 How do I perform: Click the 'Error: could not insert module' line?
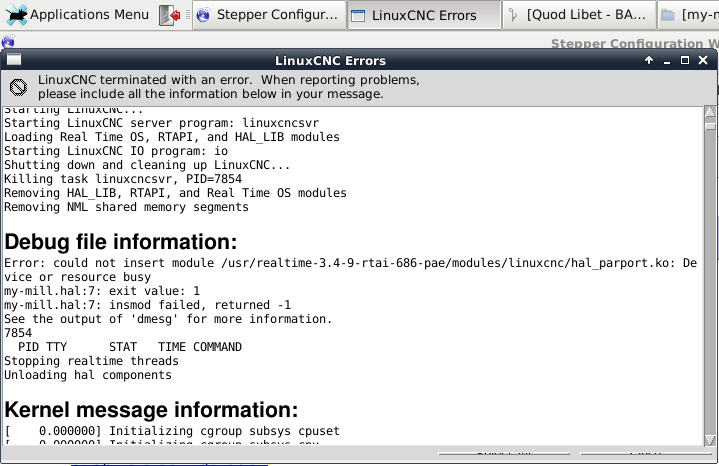coord(351,263)
